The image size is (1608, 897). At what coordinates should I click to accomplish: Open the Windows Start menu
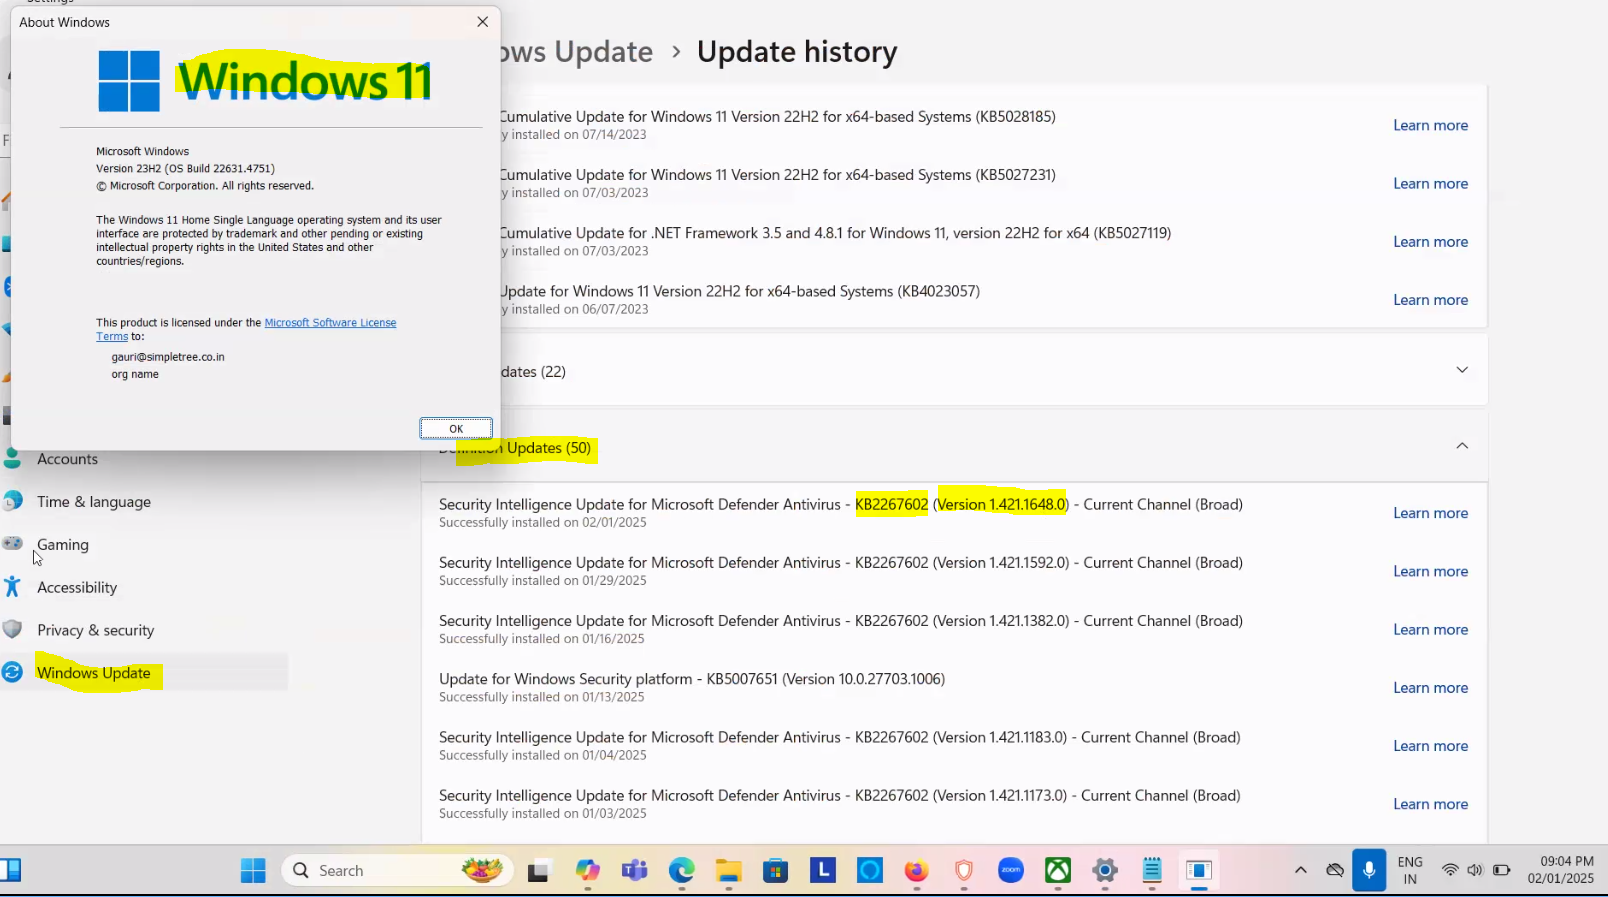coord(253,871)
